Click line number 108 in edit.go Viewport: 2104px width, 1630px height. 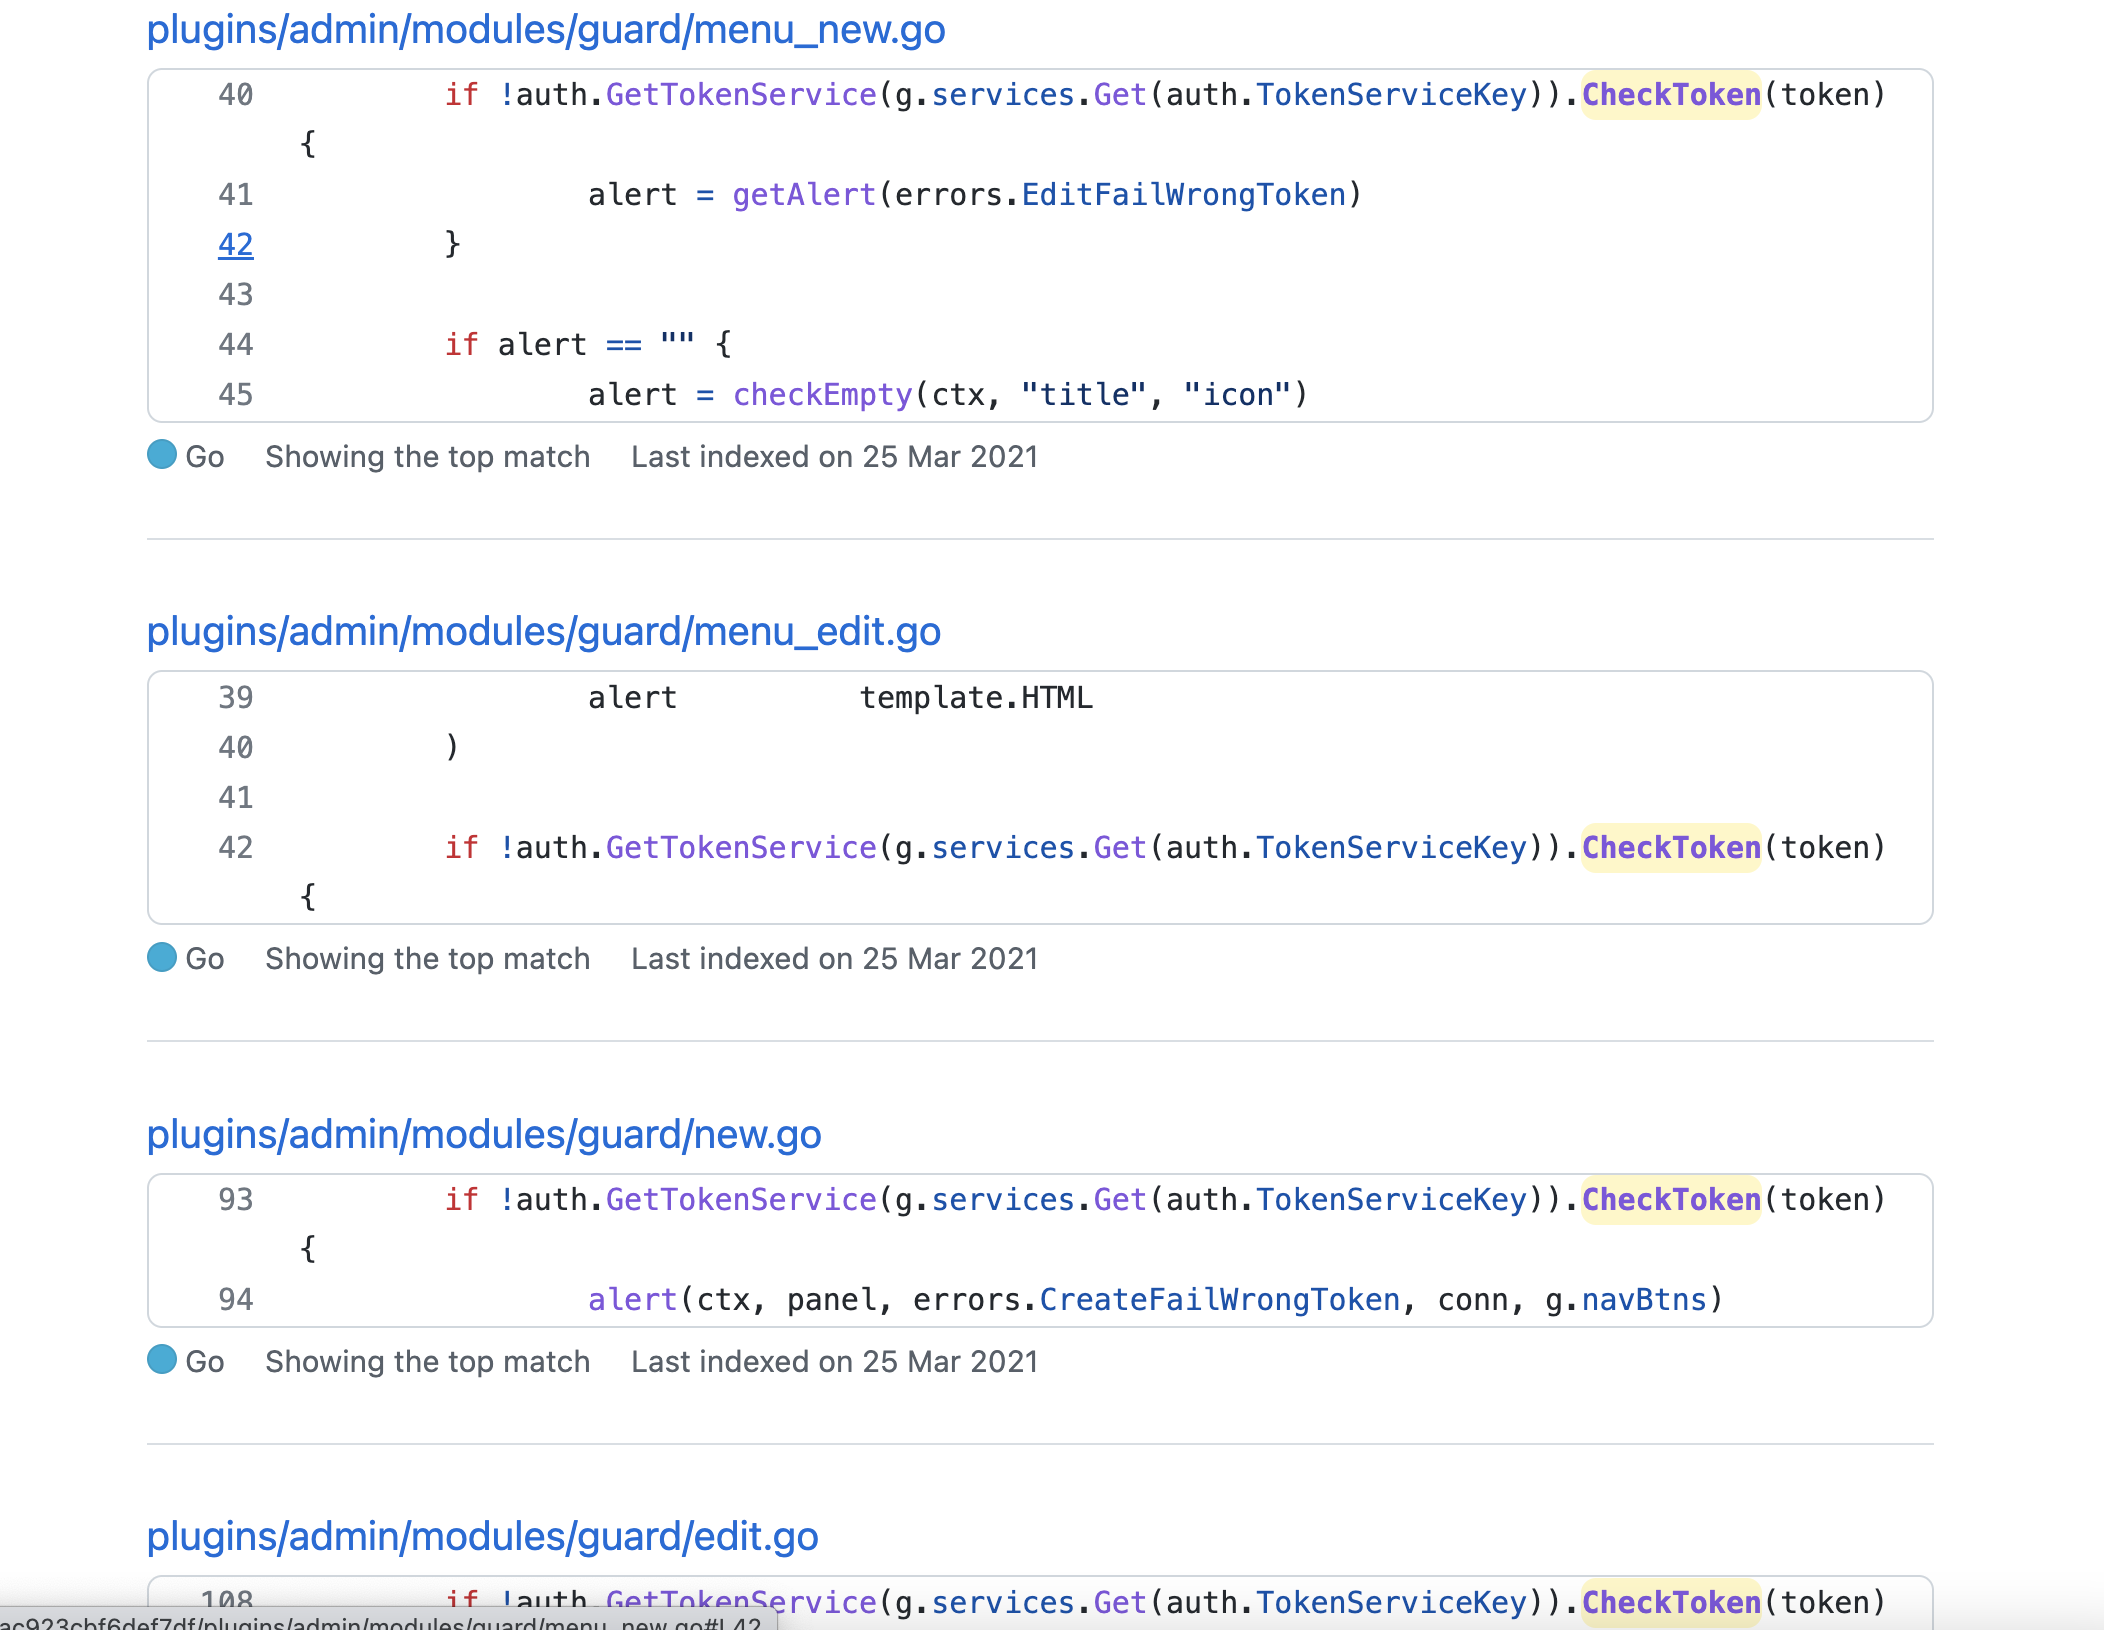click(227, 1598)
